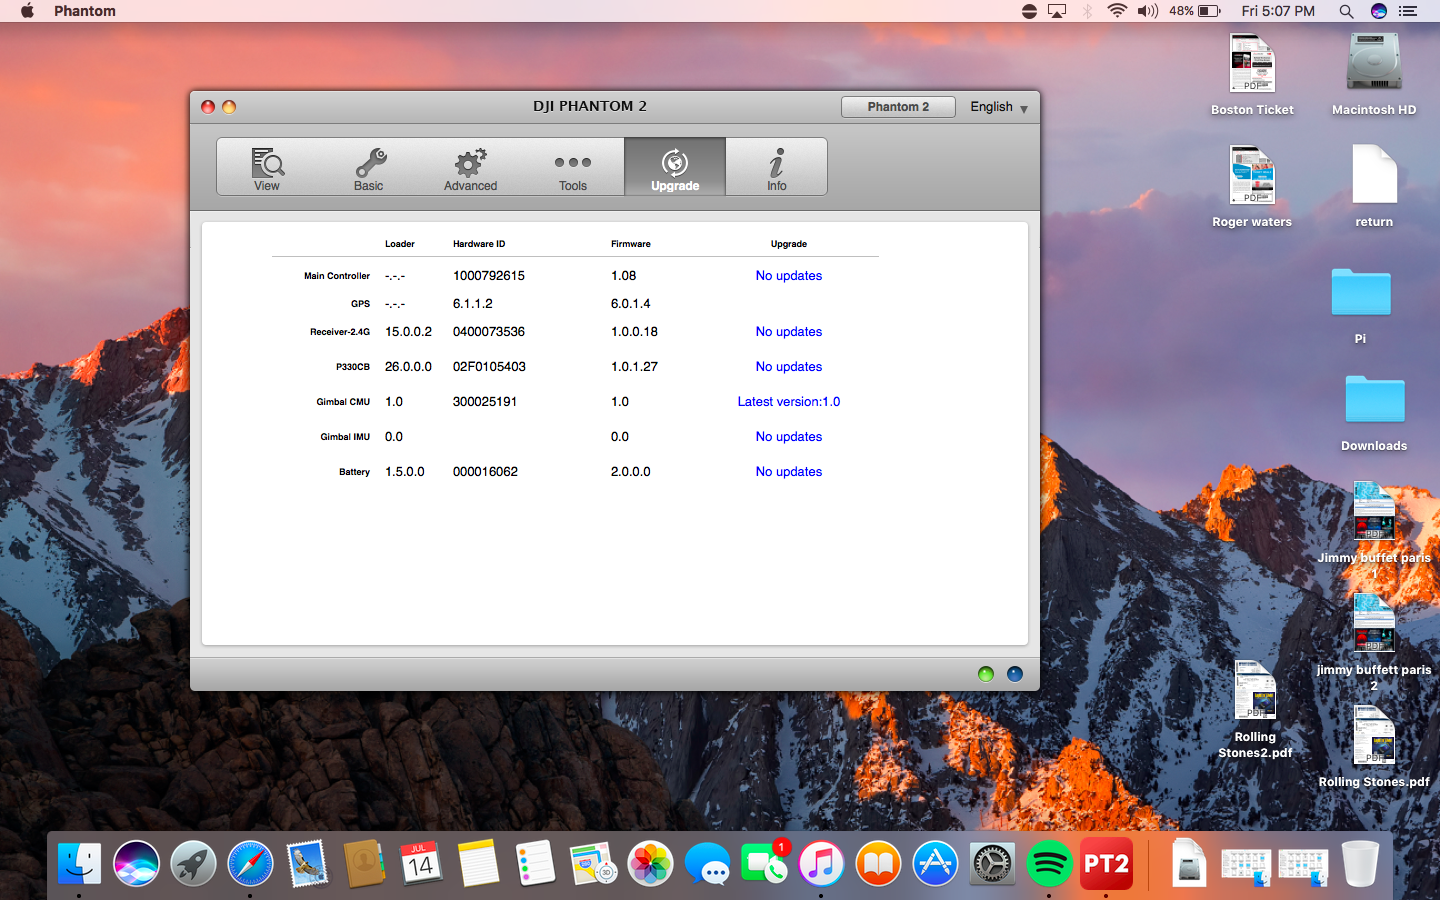The height and width of the screenshot is (900, 1440).
Task: Open Siri from the menu bar
Action: coord(1379,11)
